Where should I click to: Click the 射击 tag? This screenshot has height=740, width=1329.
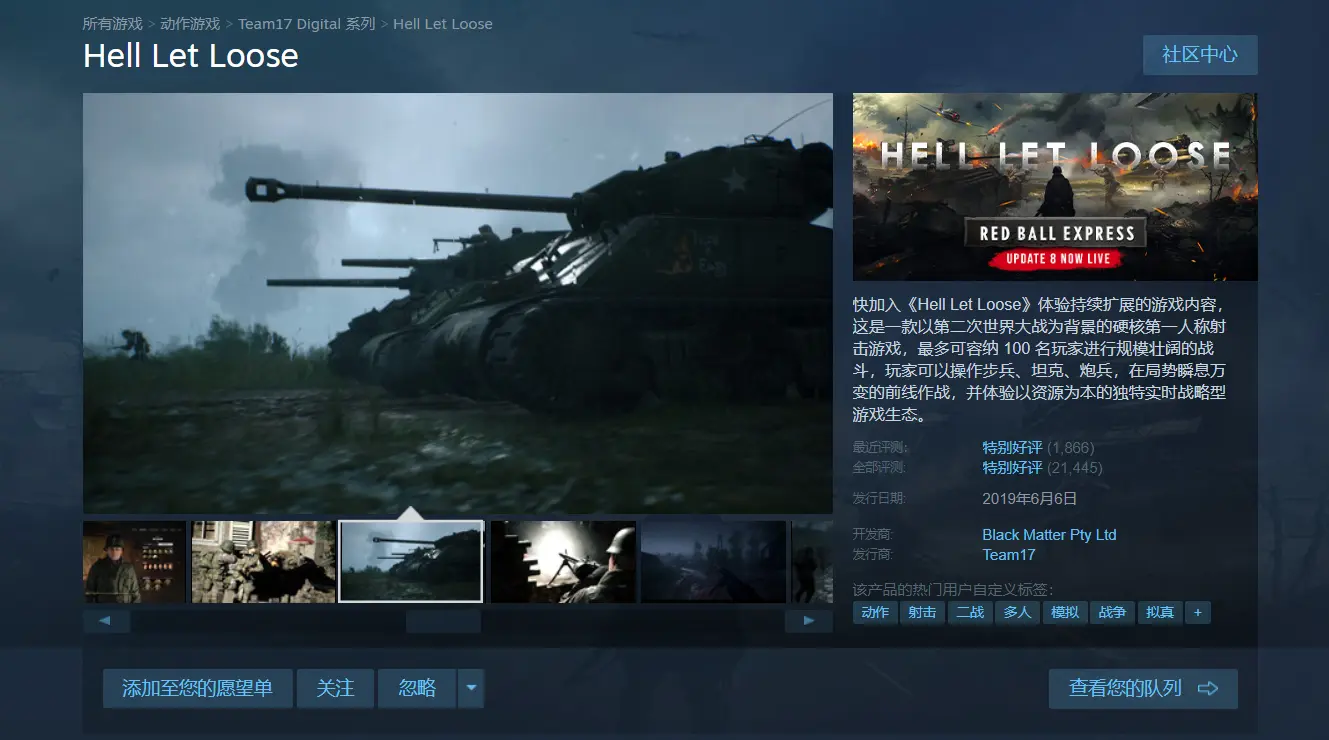(x=923, y=612)
